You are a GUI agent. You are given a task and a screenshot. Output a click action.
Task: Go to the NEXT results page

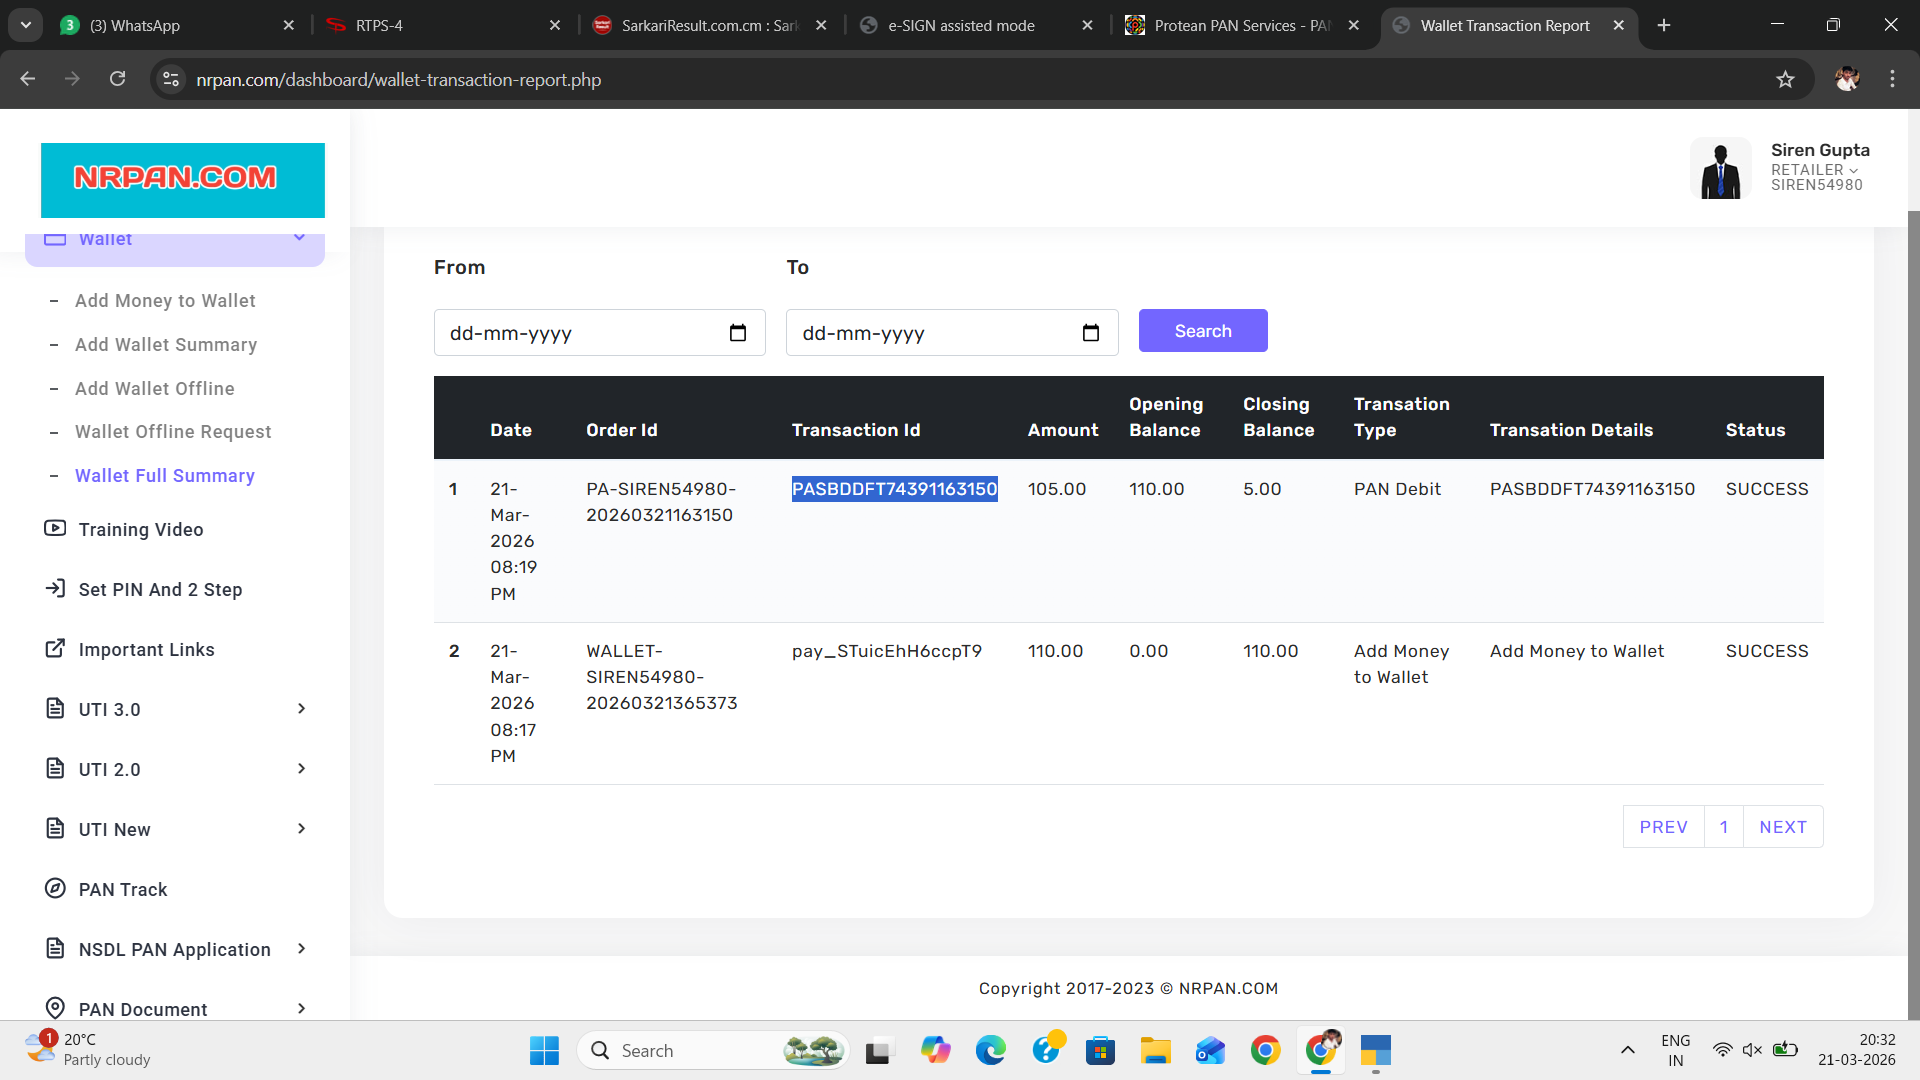tap(1782, 827)
